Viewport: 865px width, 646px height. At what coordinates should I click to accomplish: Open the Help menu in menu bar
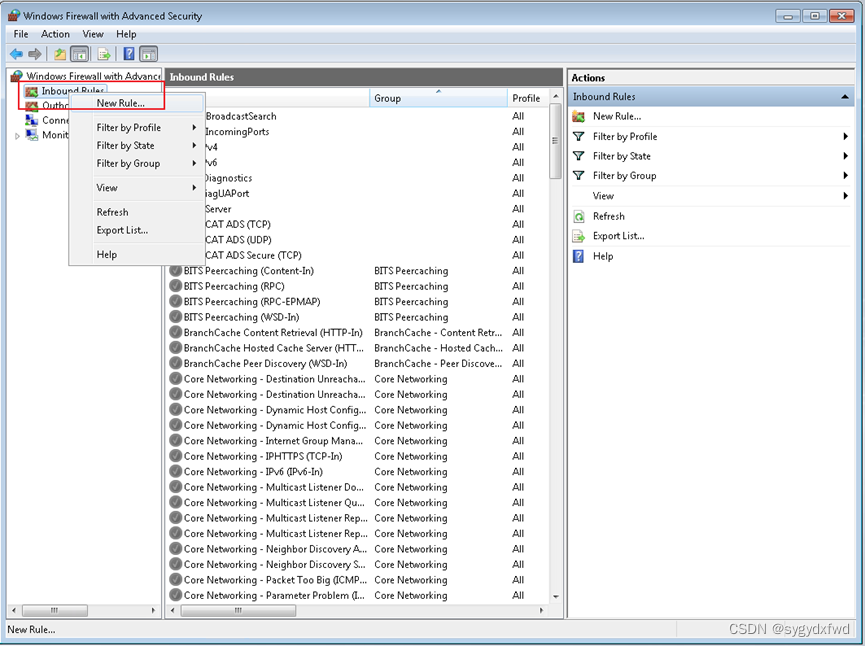click(x=126, y=34)
